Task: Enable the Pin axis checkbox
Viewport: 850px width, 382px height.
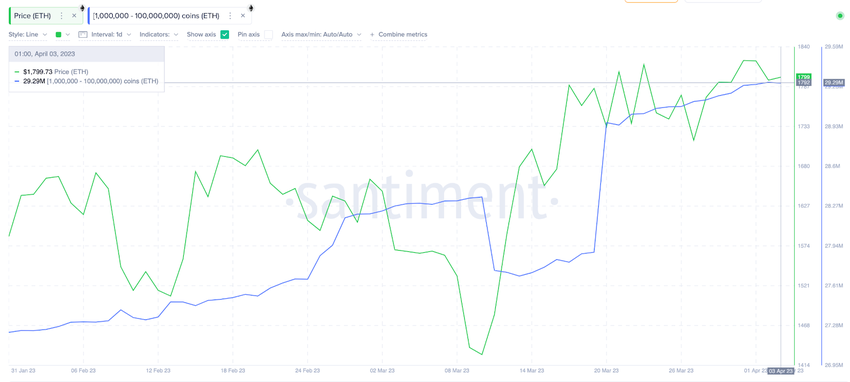Action: 268,34
